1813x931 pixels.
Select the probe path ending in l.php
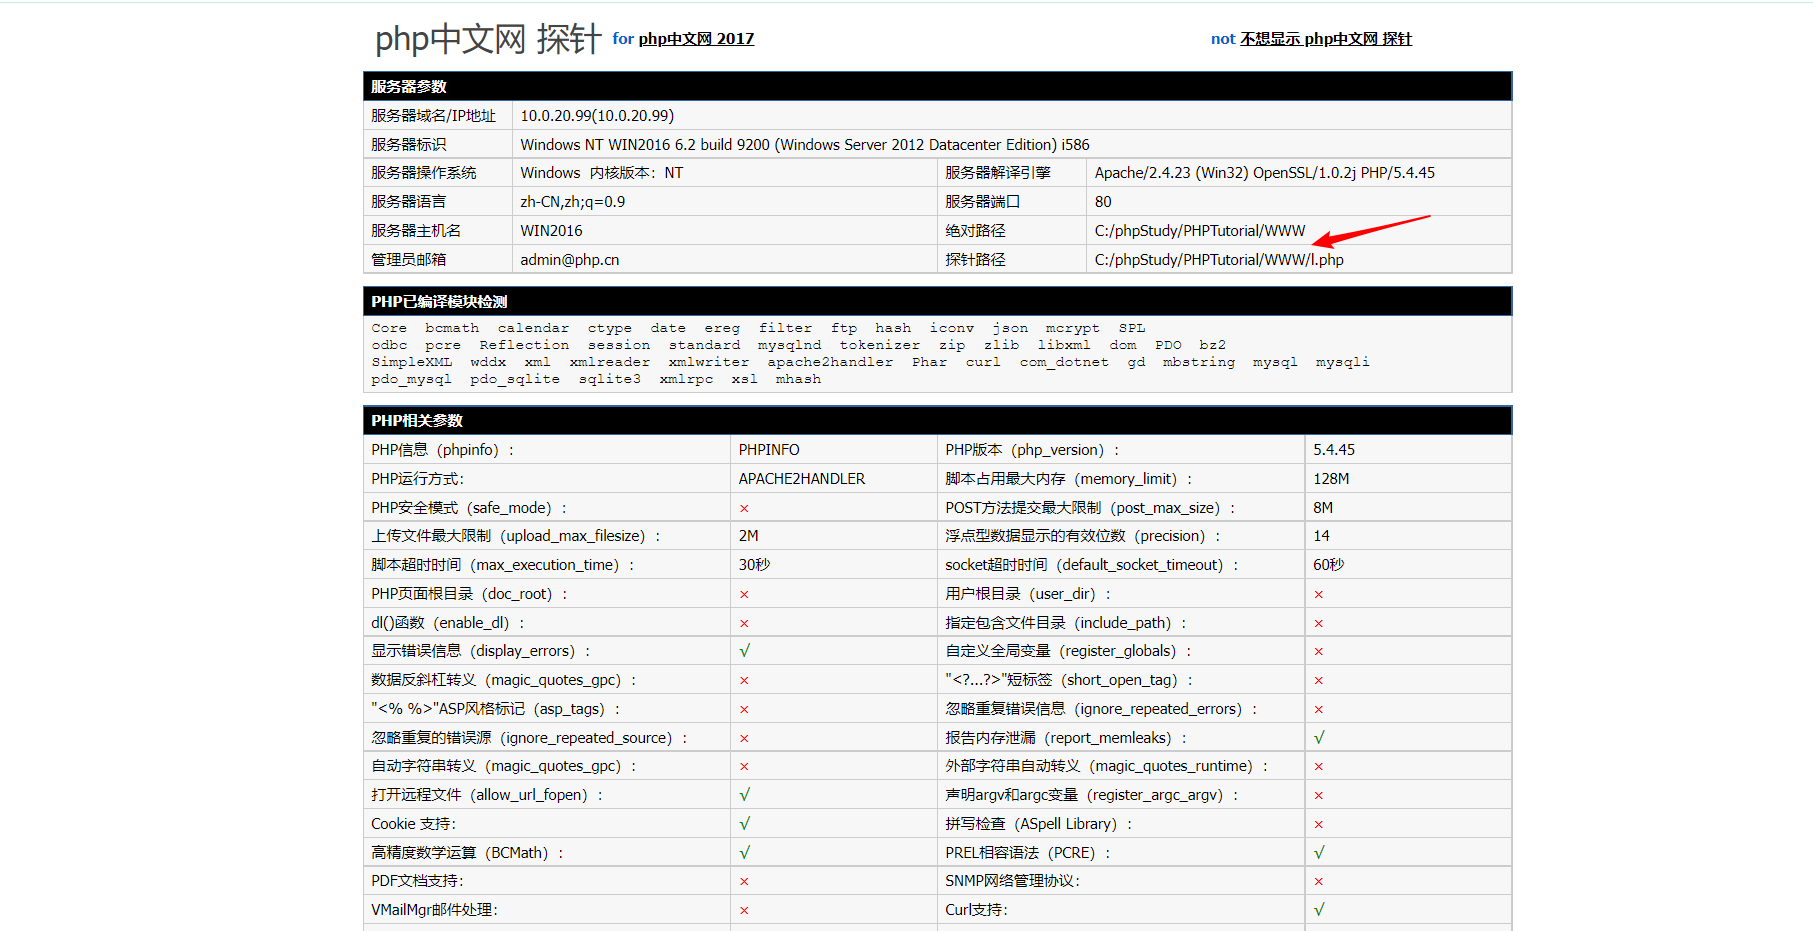[x=1219, y=260]
